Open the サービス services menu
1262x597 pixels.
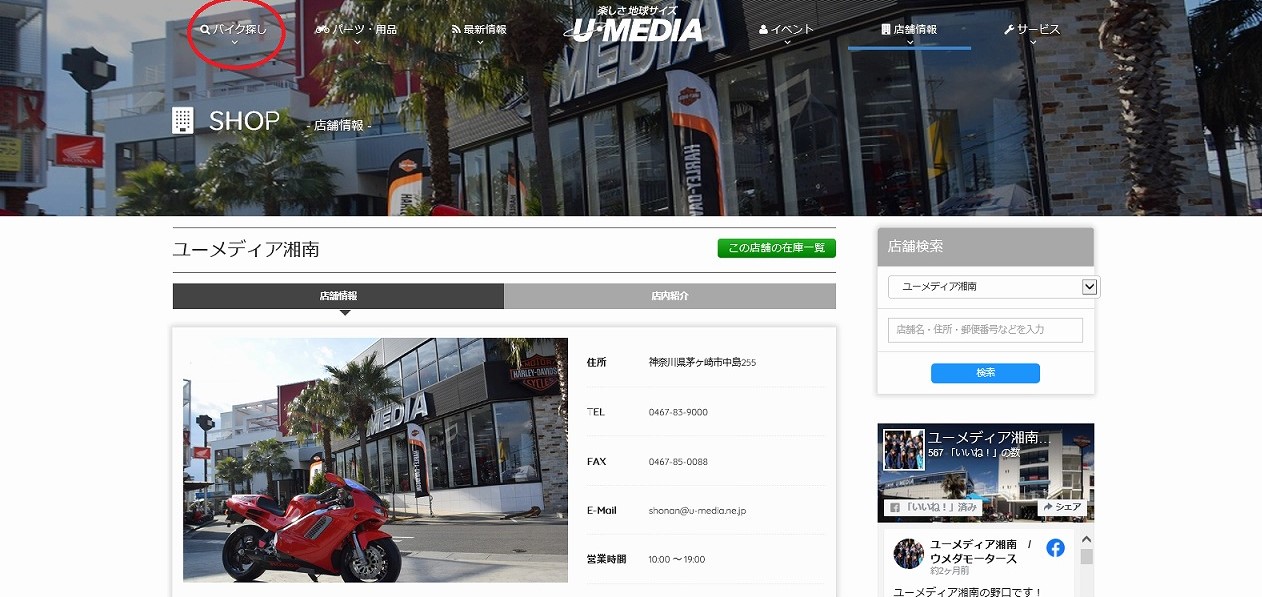point(1032,30)
